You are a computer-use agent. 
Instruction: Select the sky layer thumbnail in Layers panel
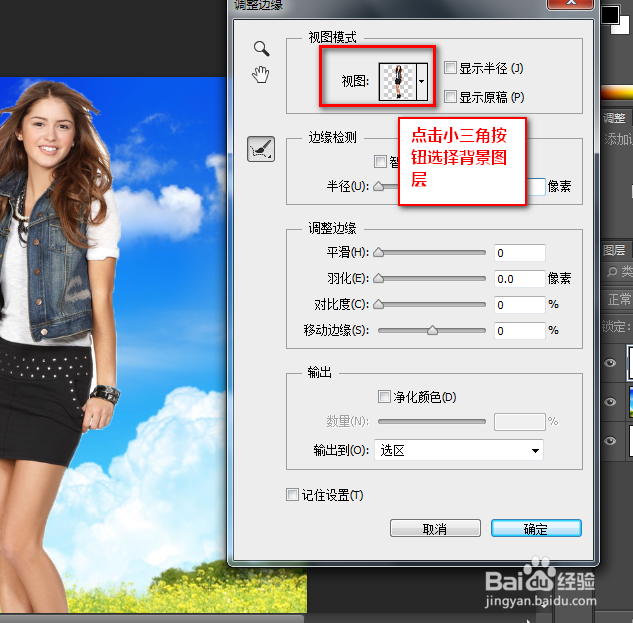tap(631, 402)
